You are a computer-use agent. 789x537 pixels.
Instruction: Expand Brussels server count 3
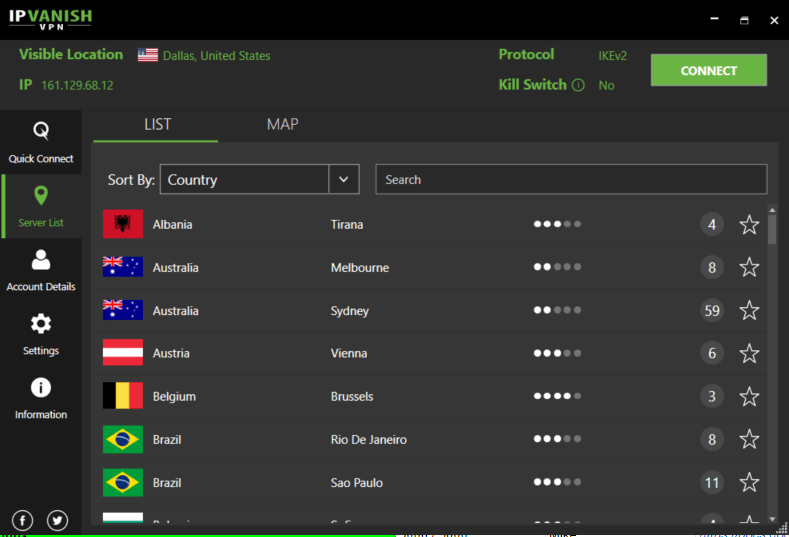point(712,397)
